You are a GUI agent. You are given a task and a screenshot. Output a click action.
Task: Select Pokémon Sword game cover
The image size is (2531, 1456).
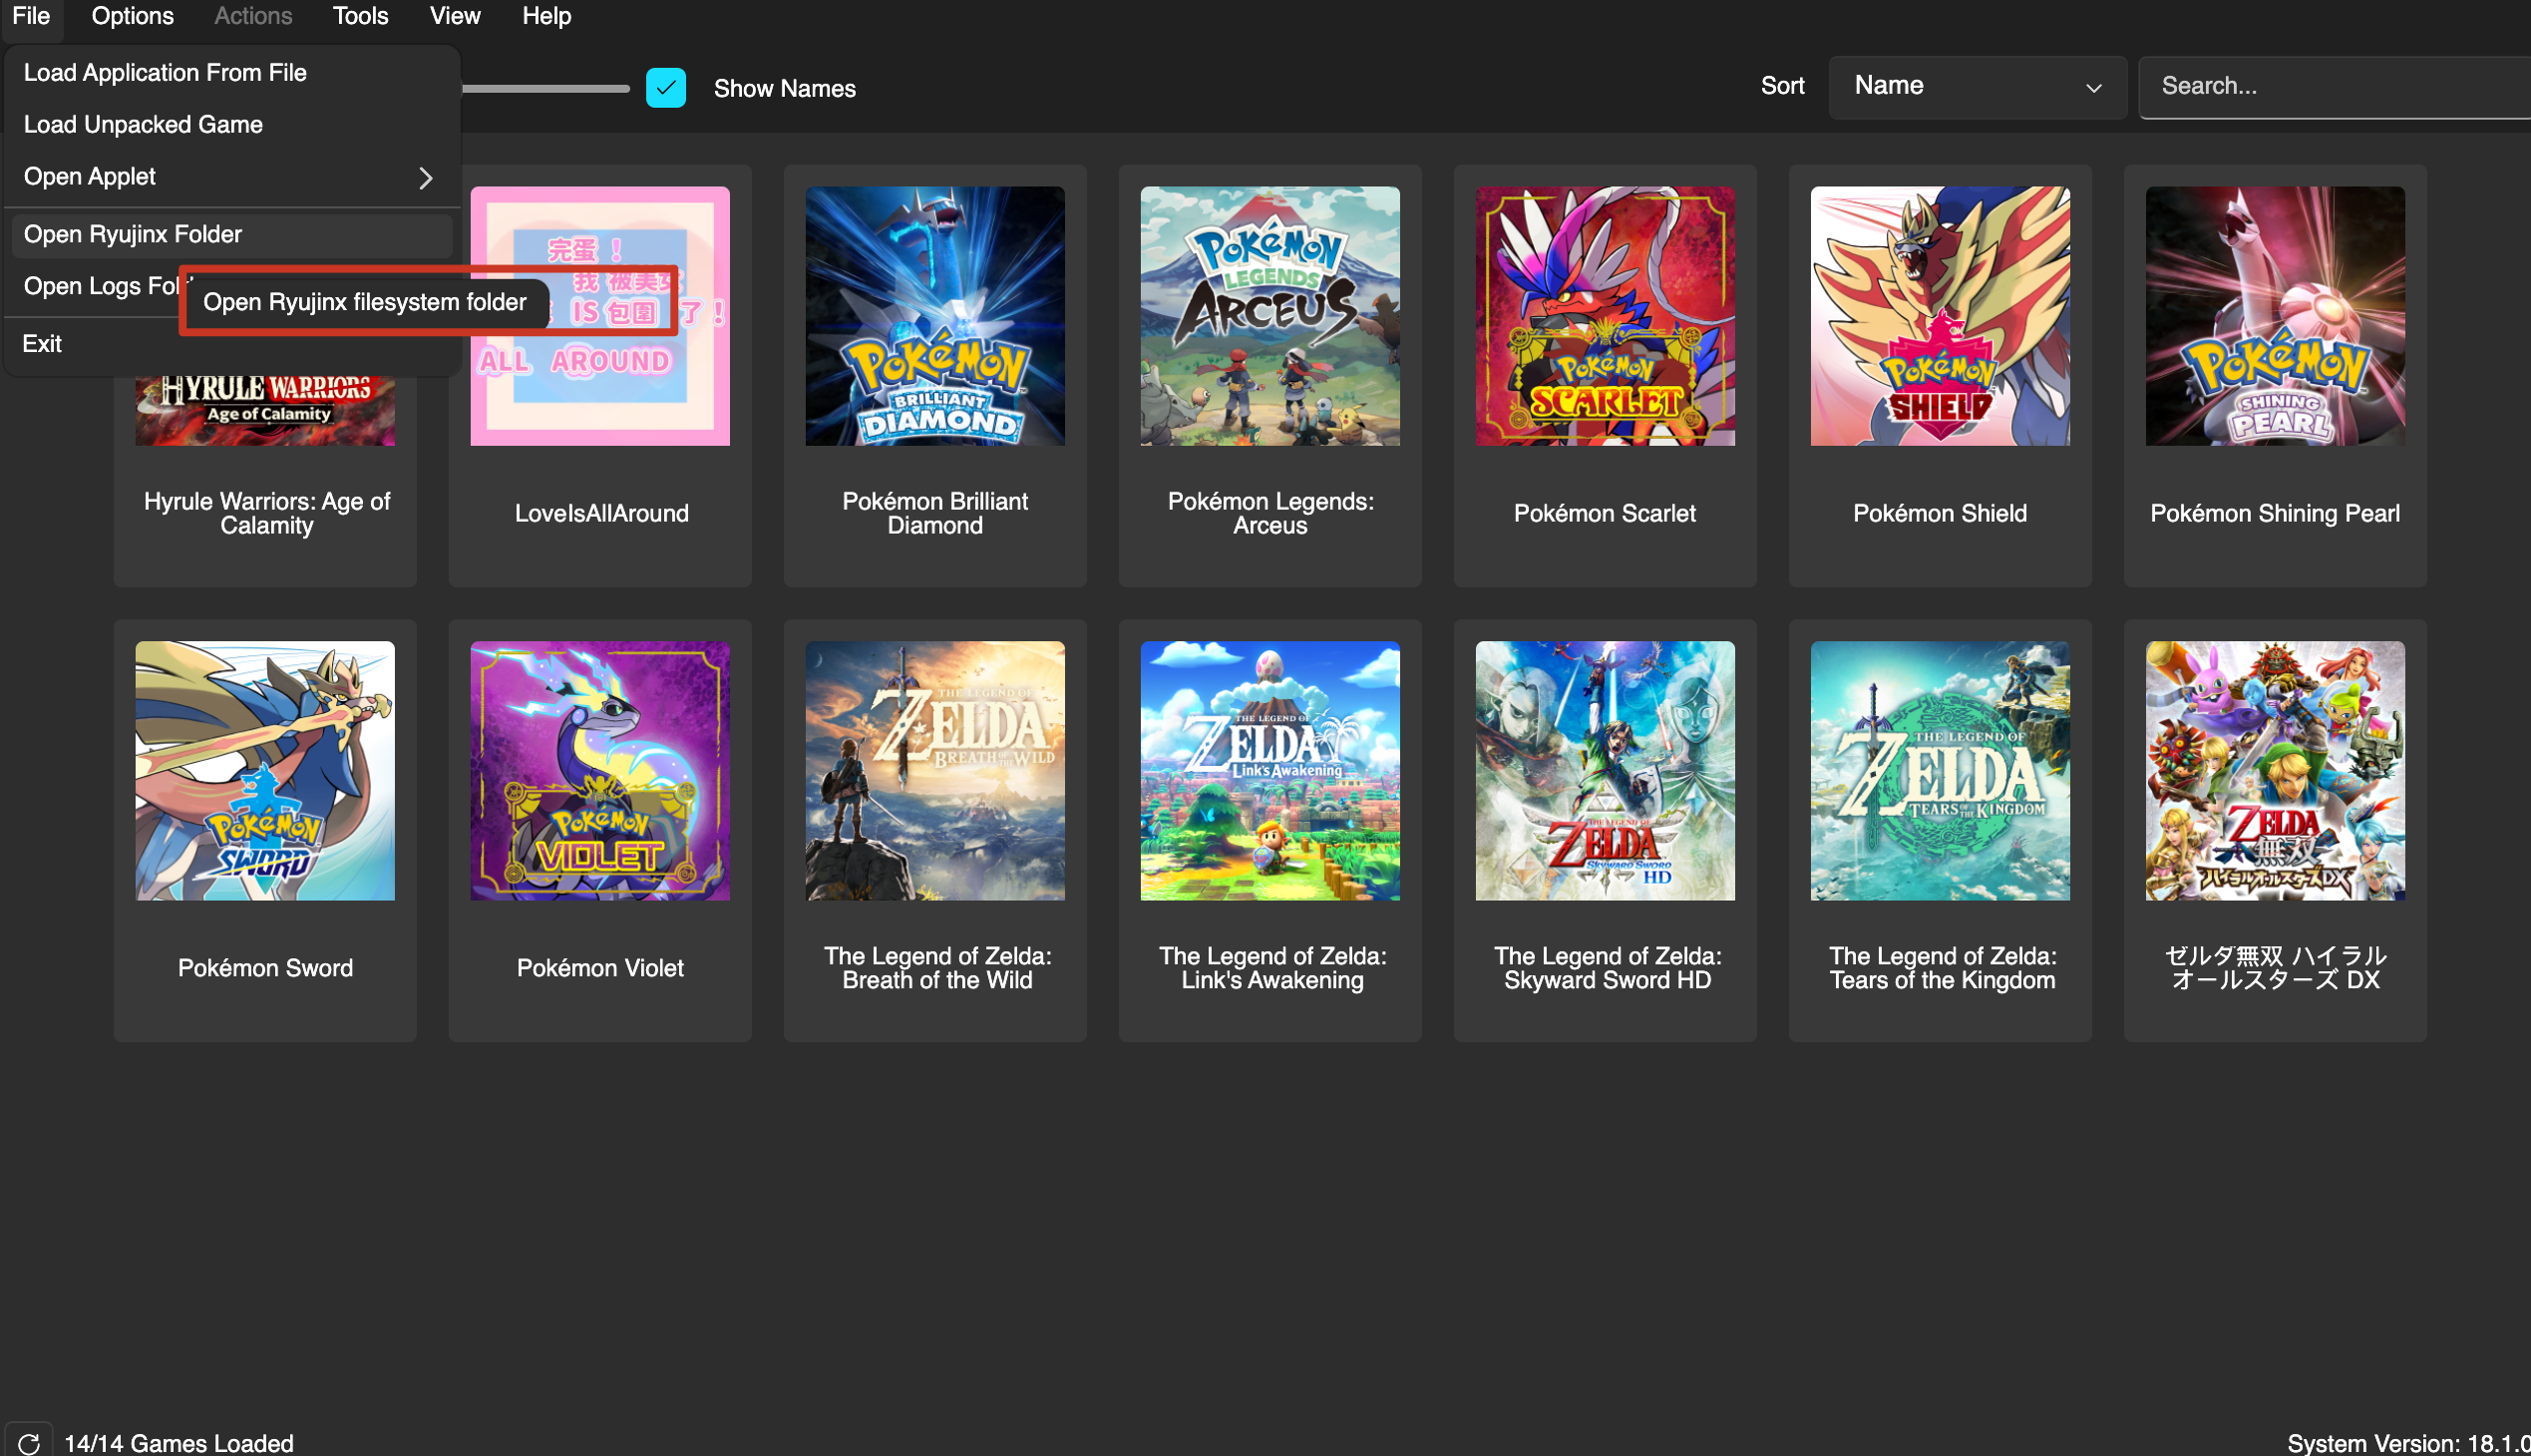pos(265,770)
